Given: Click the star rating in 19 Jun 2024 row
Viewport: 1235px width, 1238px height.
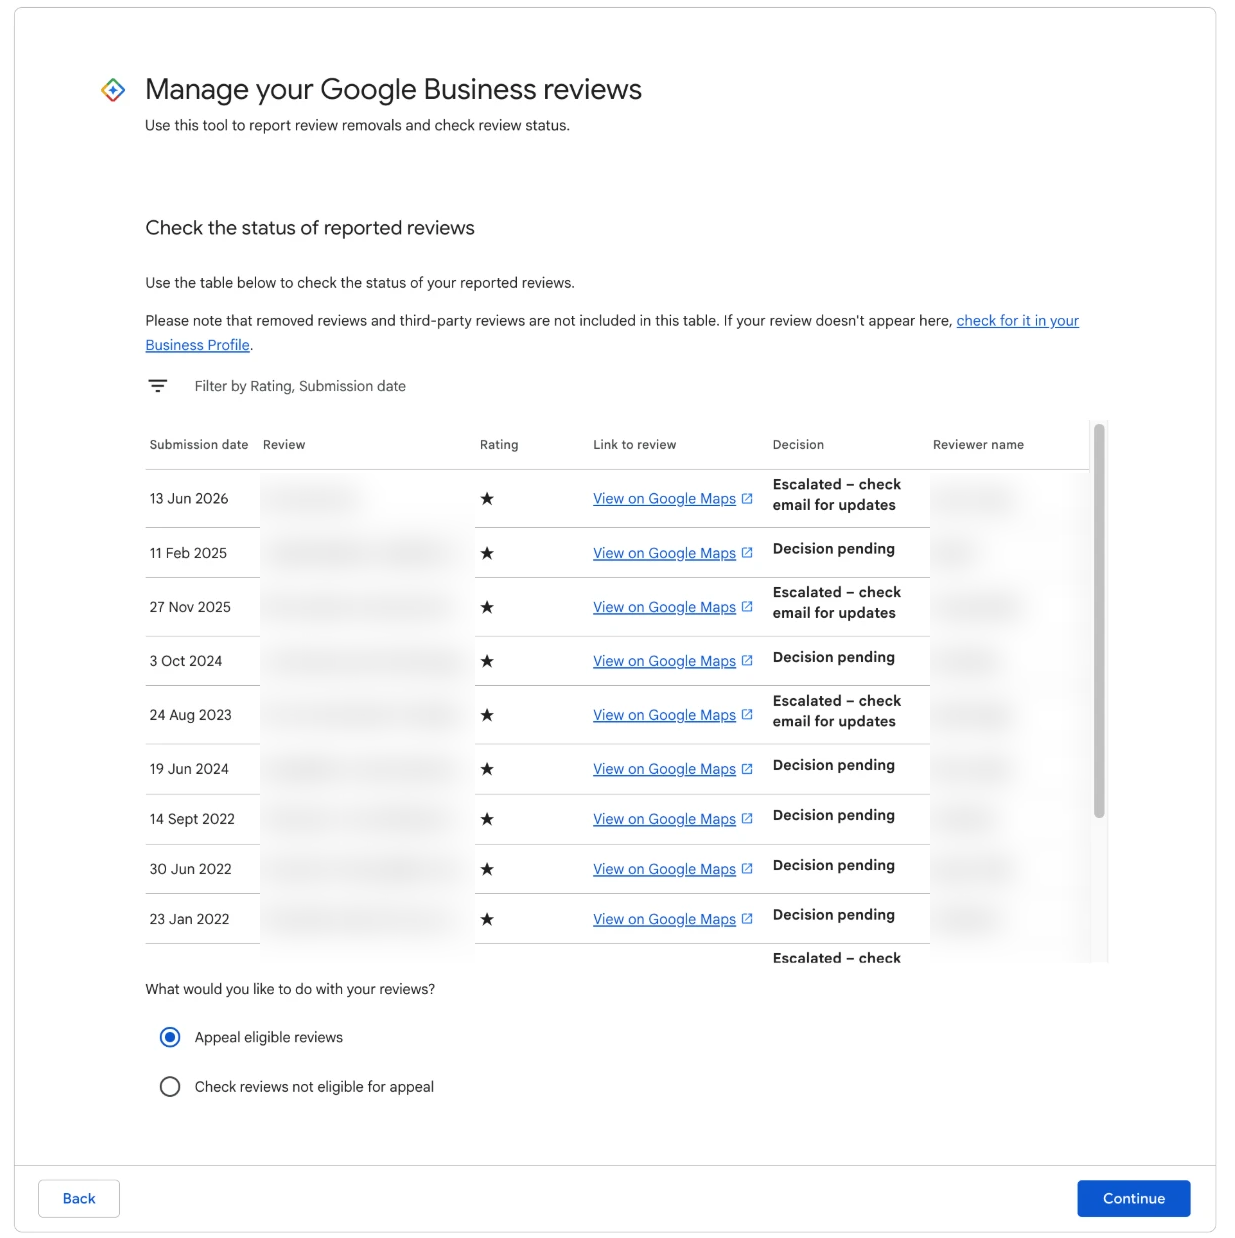Looking at the screenshot, I should [x=487, y=769].
